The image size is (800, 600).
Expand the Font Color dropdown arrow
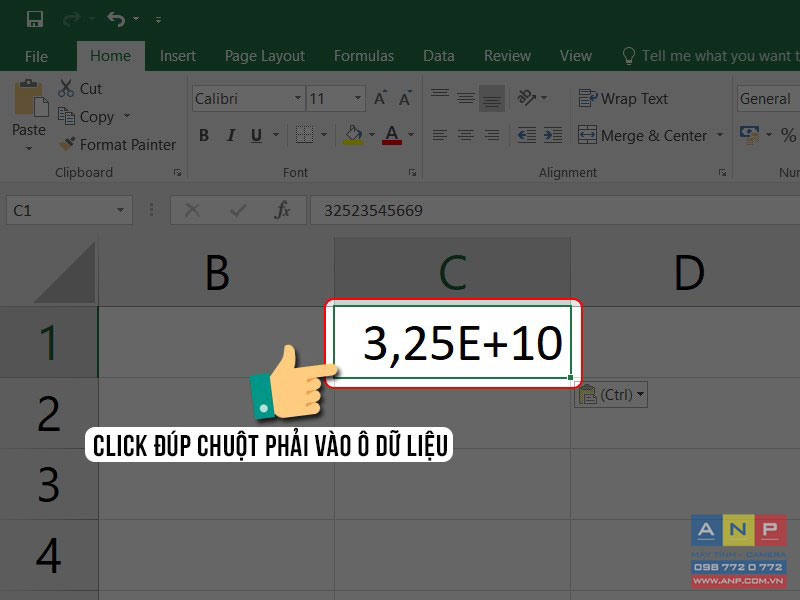[x=411, y=135]
